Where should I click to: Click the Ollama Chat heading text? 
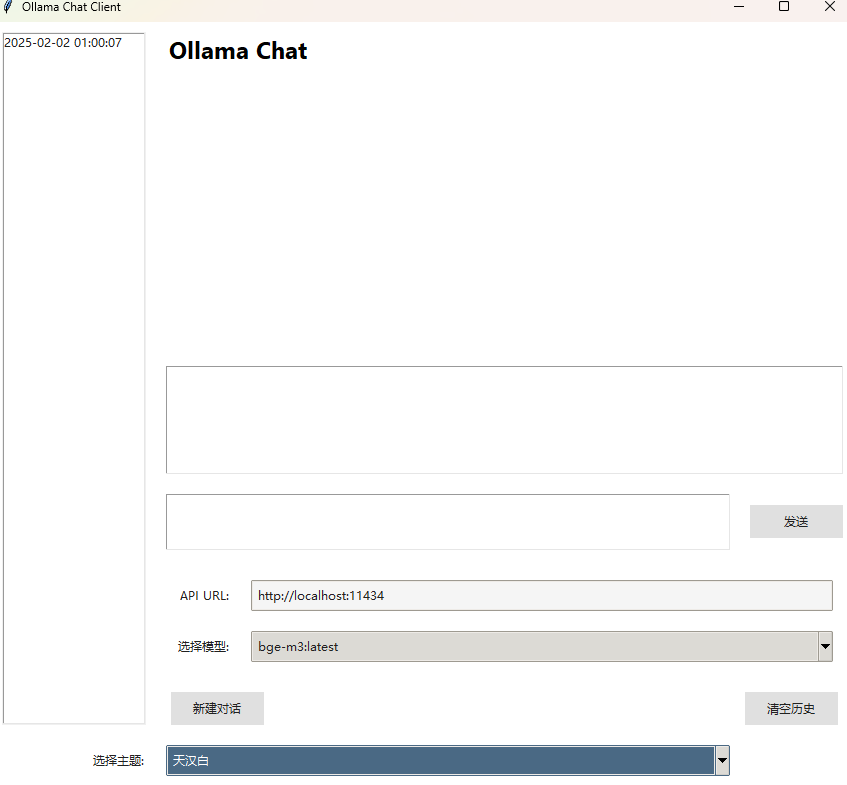click(x=237, y=50)
